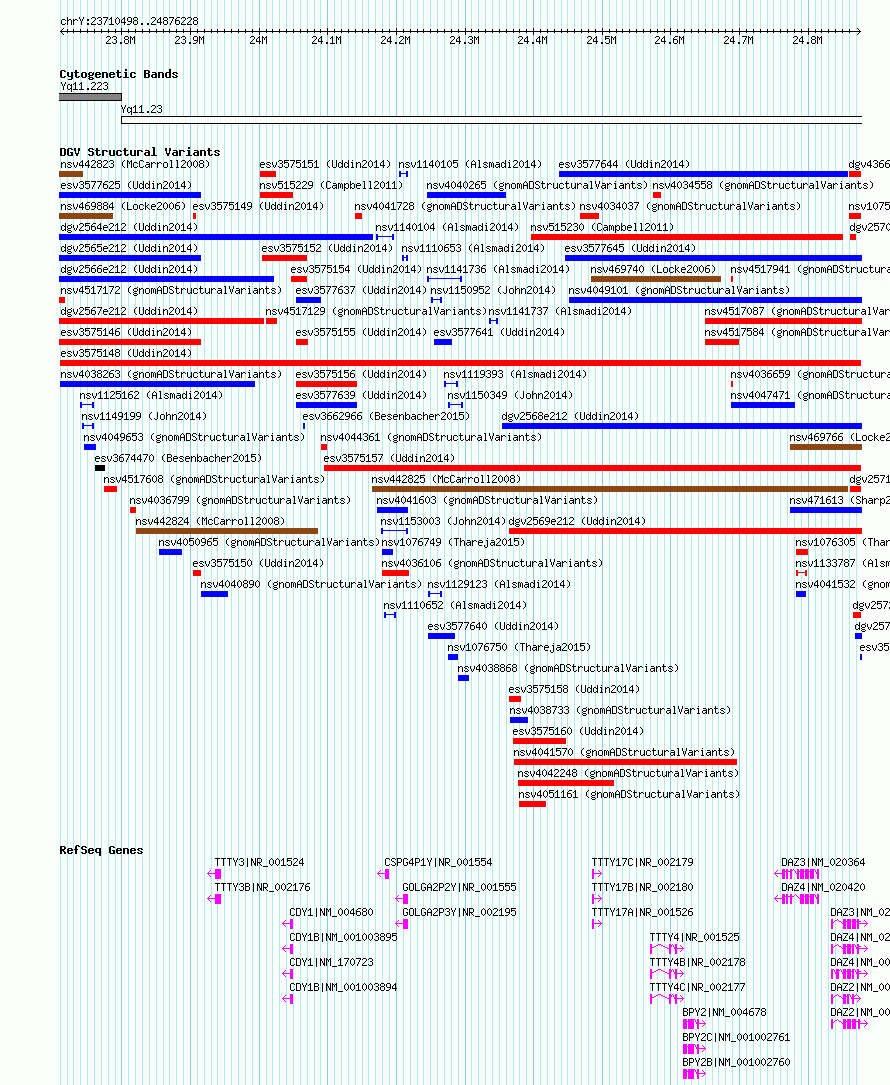Click the brown bar under nsv469740 (Locke2006)

point(655,280)
